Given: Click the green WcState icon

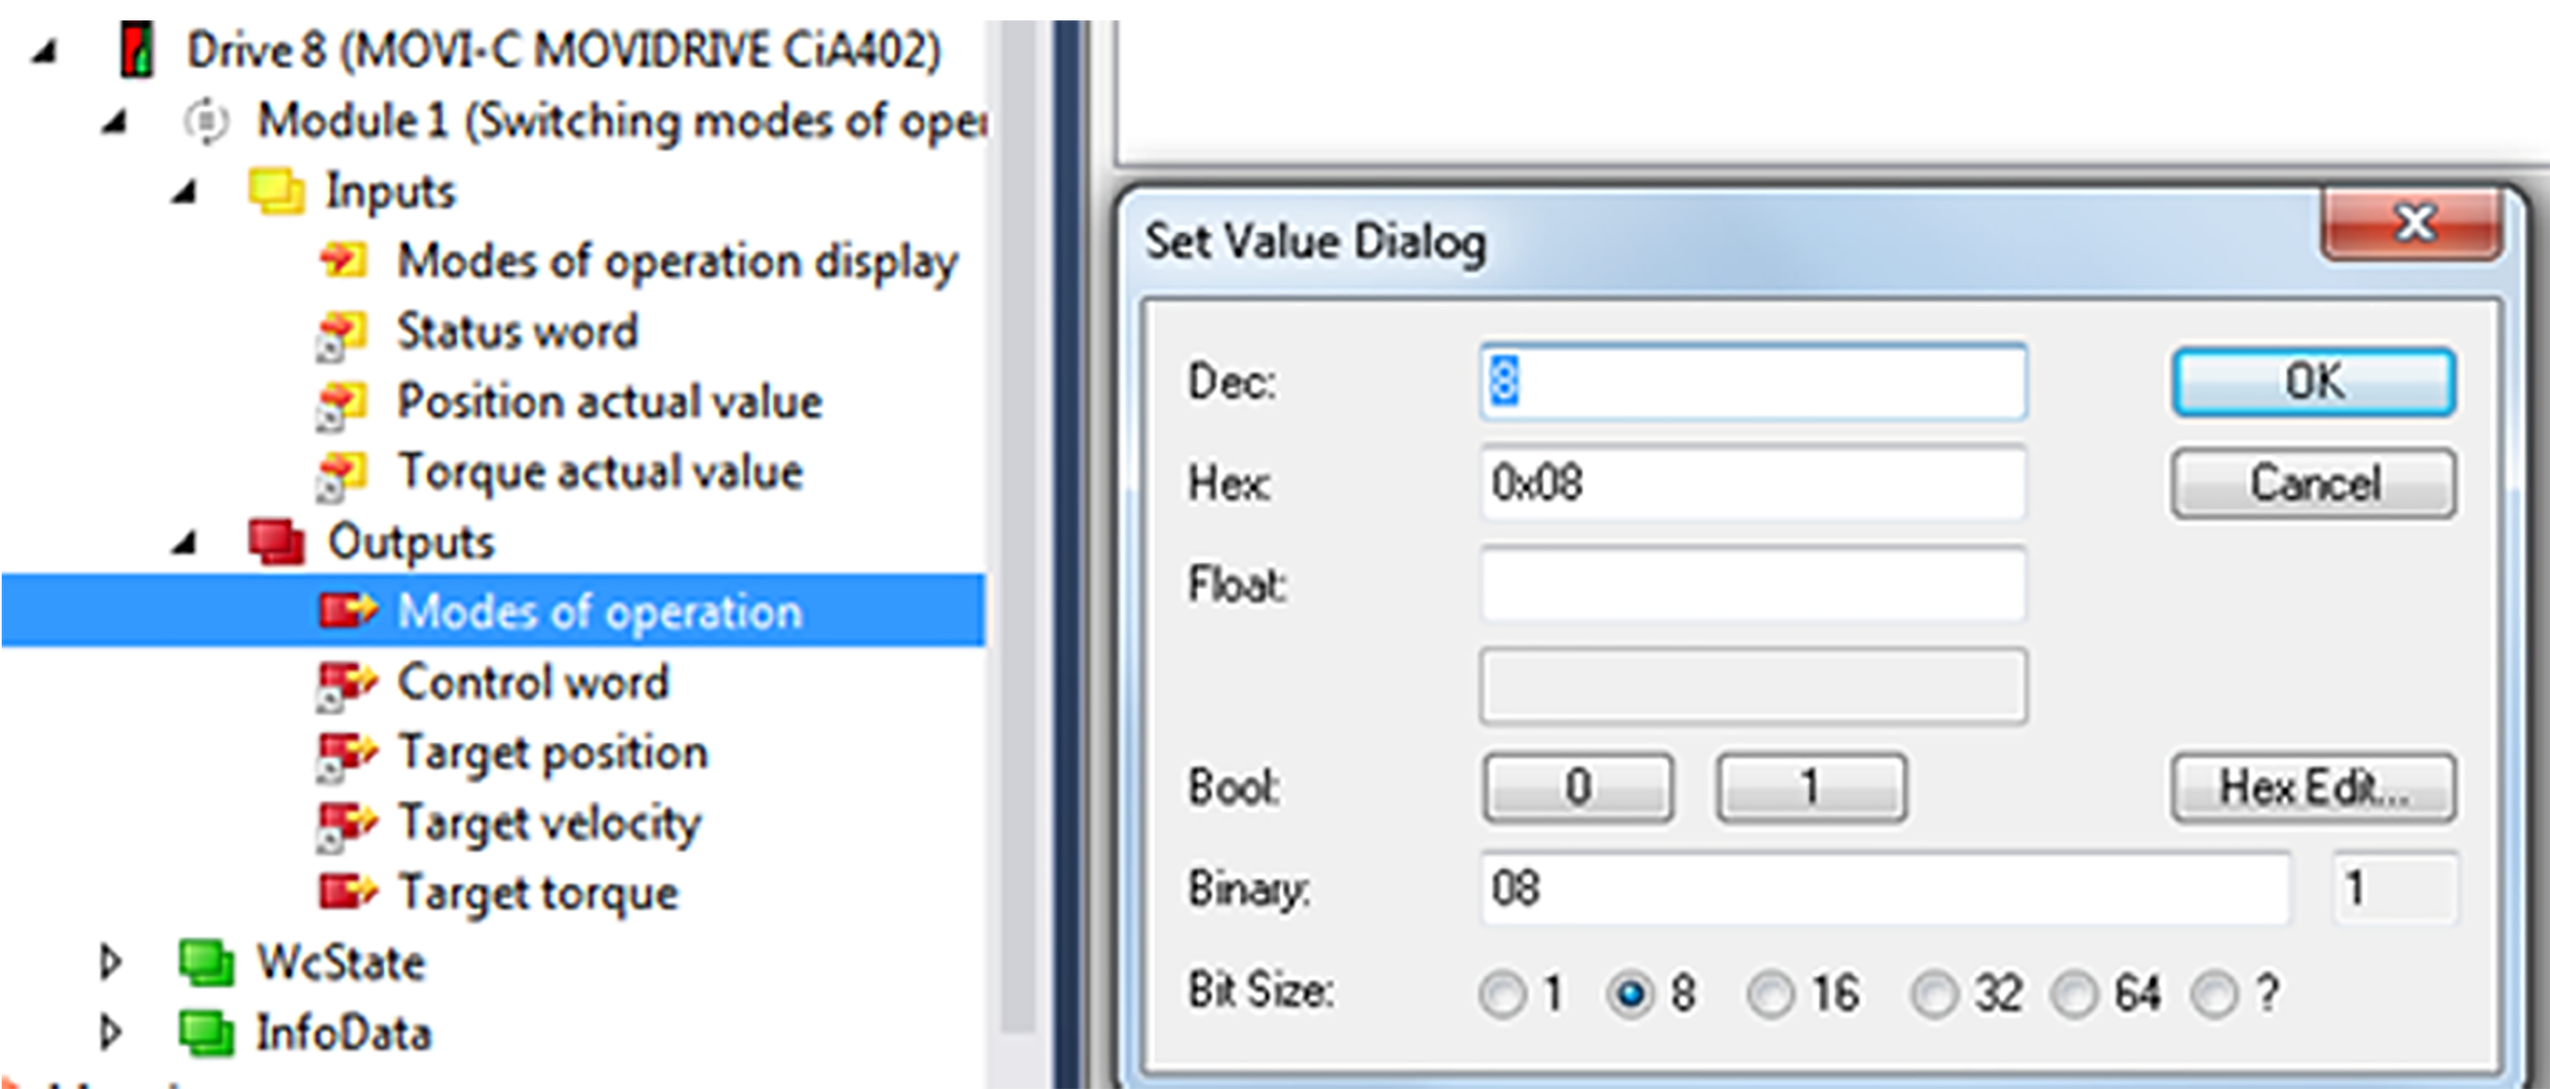Looking at the screenshot, I should pyautogui.click(x=206, y=963).
